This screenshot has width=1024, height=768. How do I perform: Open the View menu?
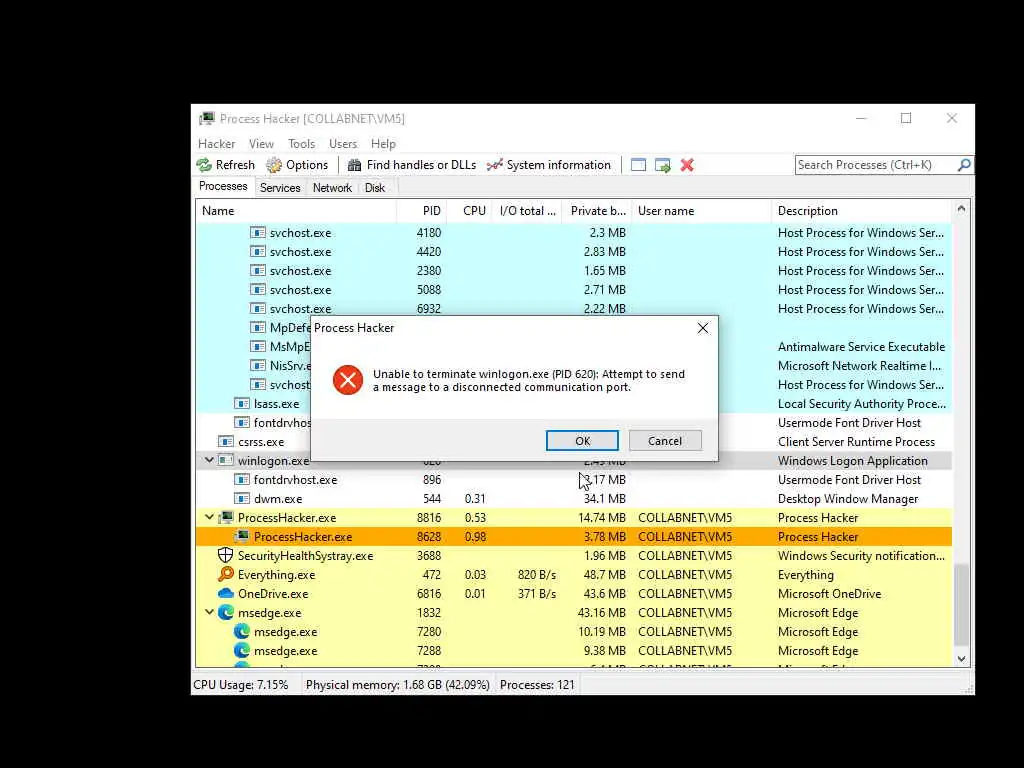coord(261,144)
